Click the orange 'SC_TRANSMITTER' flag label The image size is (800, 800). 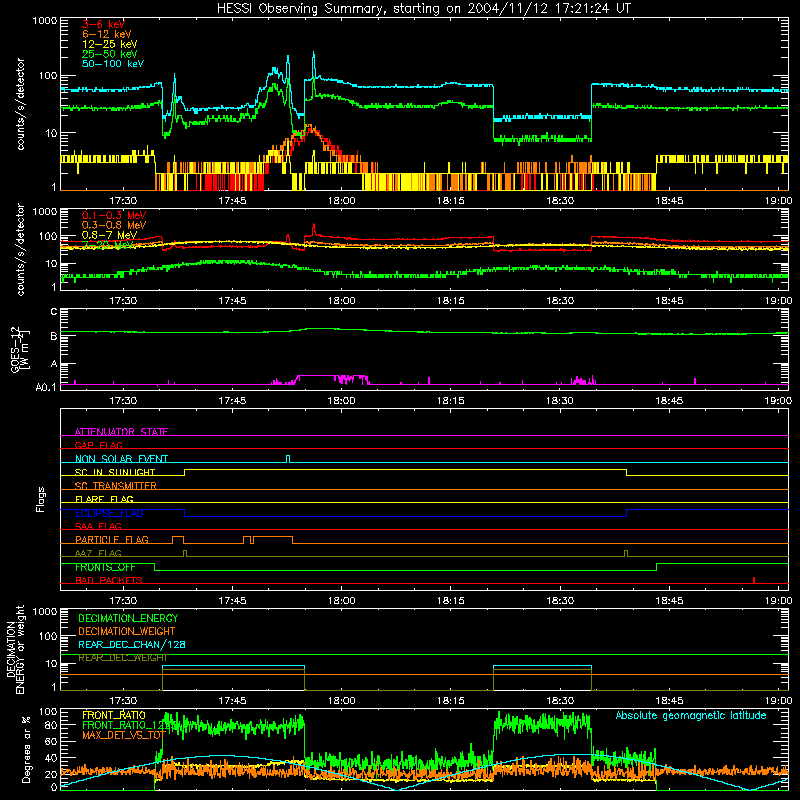coord(116,486)
